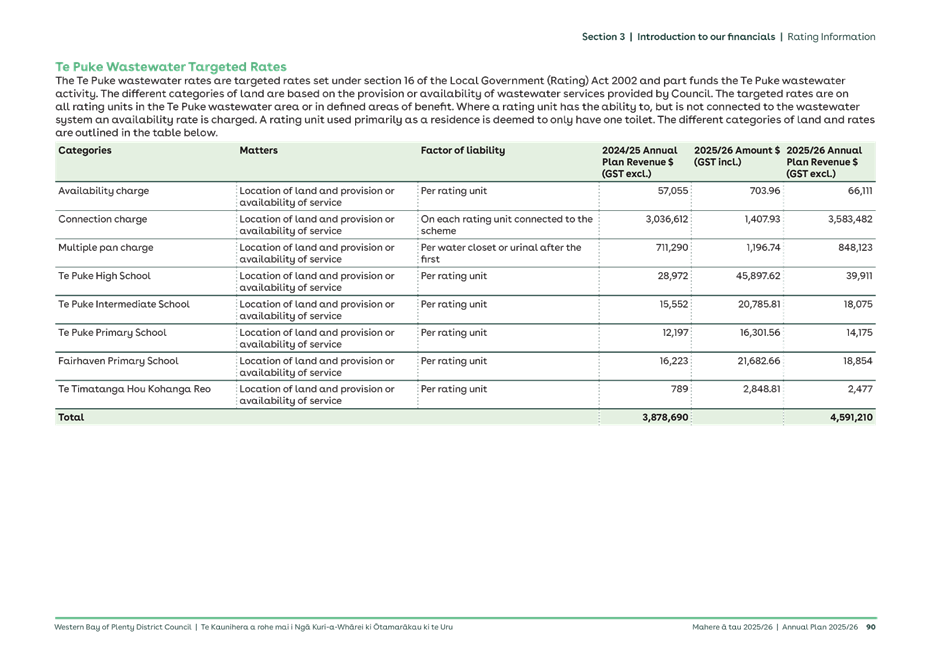The width and height of the screenshot is (931, 664).
Task: Select the Te Timatanga Hou Kohanga Reo row
Action: pos(134,388)
